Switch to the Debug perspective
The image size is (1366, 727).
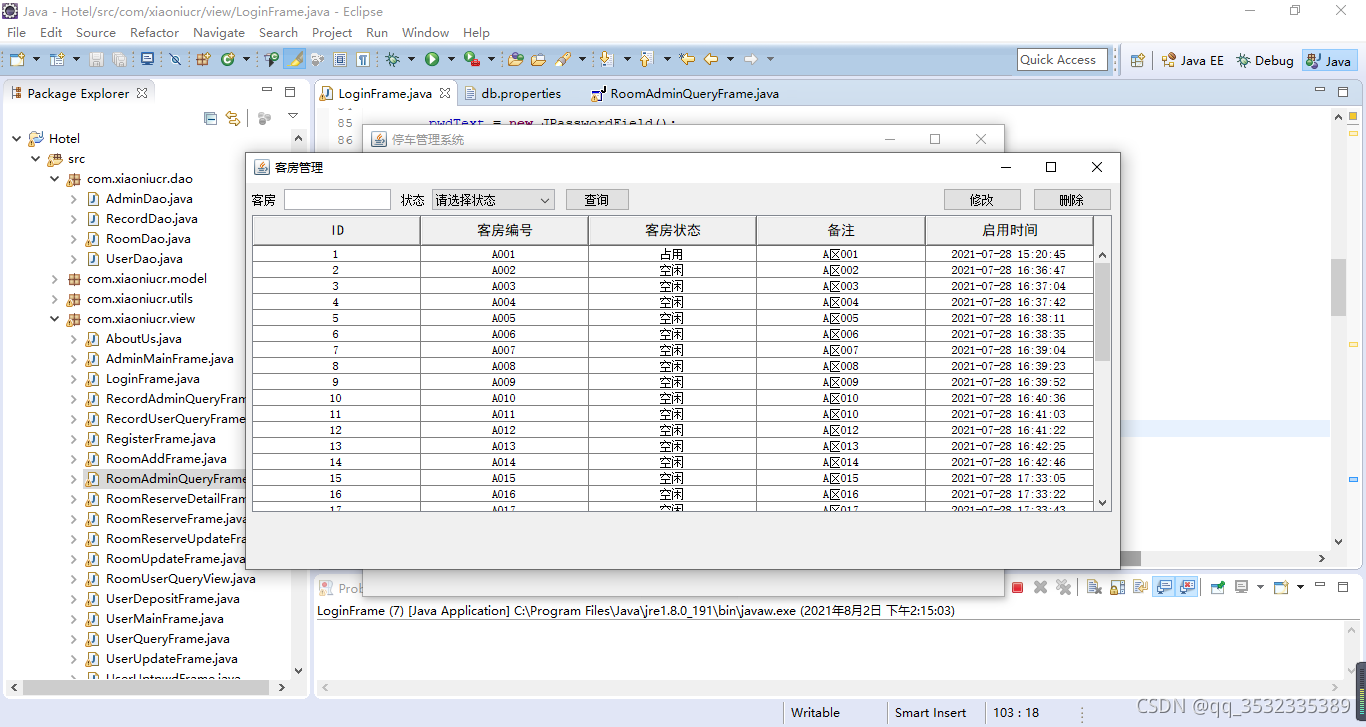coord(1264,60)
